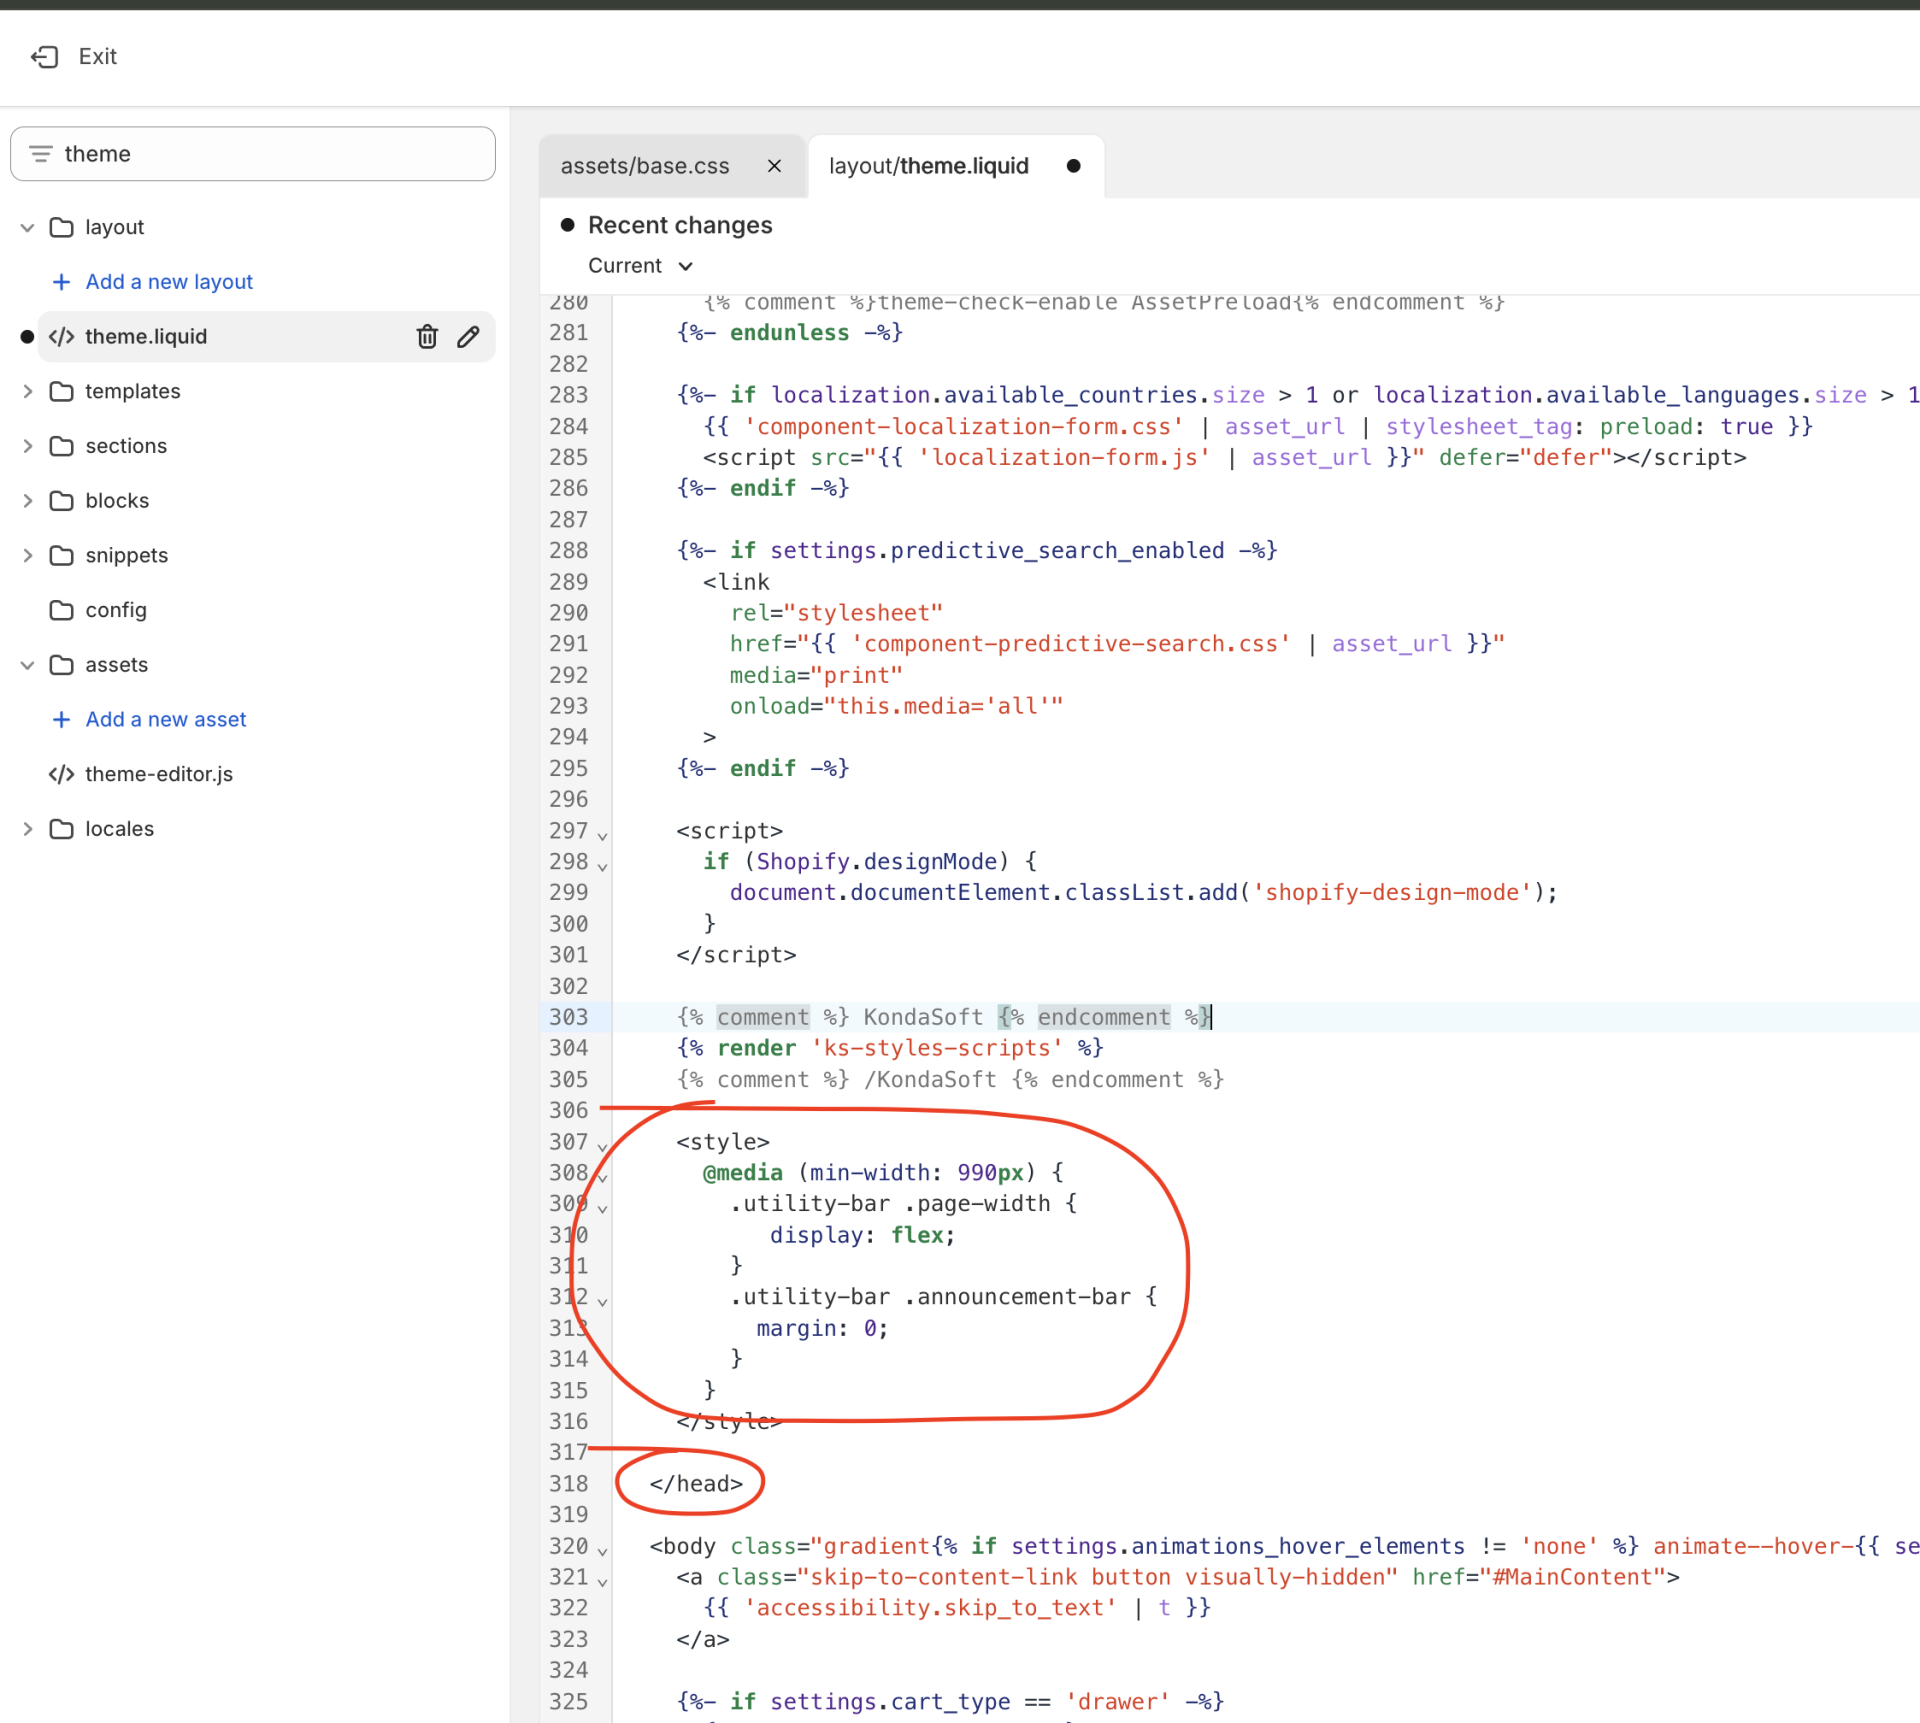The image size is (1920, 1723).
Task: Click the config folder icon
Action: tap(62, 610)
